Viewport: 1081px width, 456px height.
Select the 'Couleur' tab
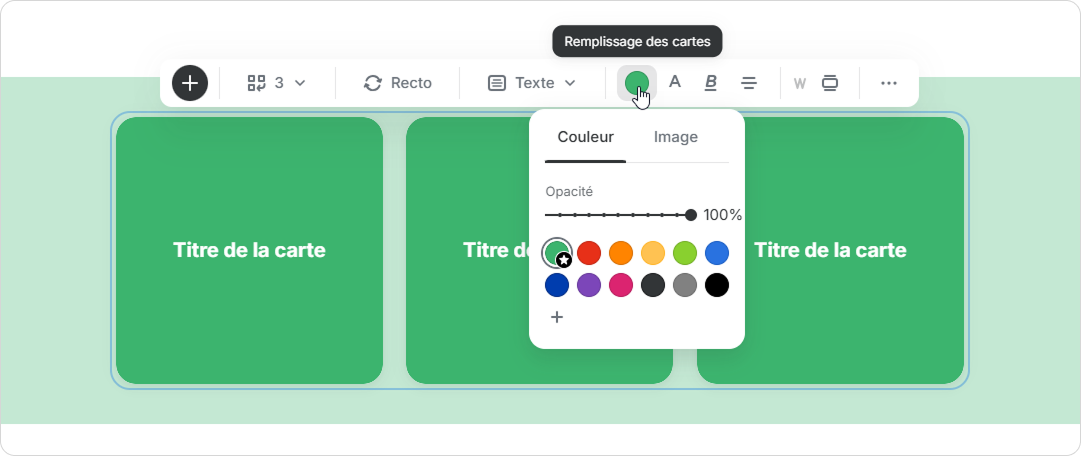coord(585,137)
